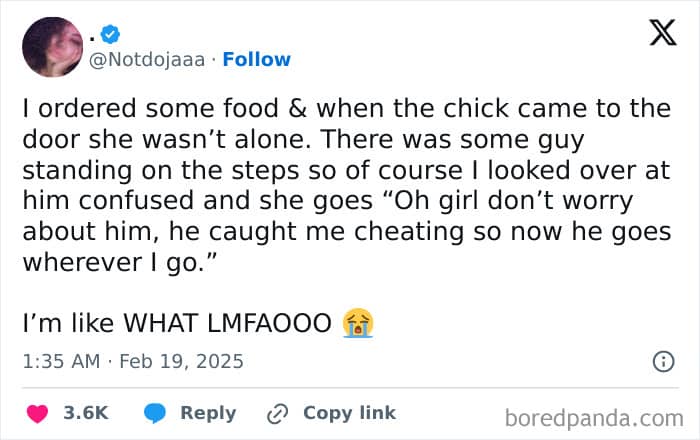Image resolution: width=700 pixels, height=440 pixels.
Task: Like the tweet with the heart icon
Action: click(38, 413)
